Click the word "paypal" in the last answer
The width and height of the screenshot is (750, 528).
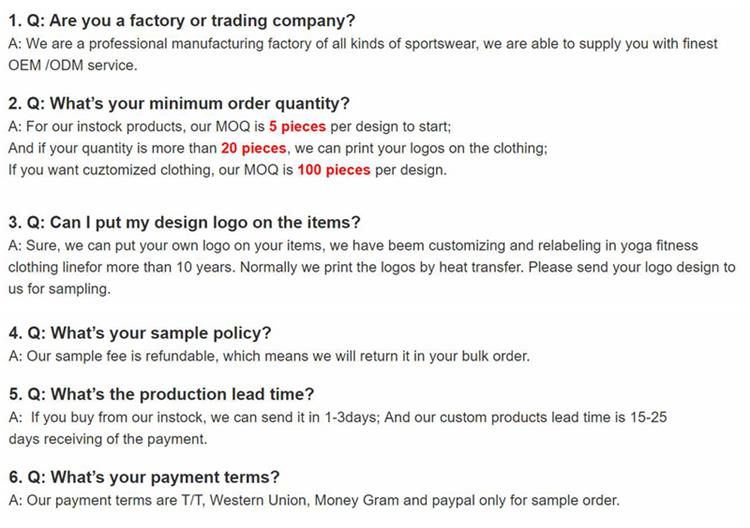coord(476,500)
